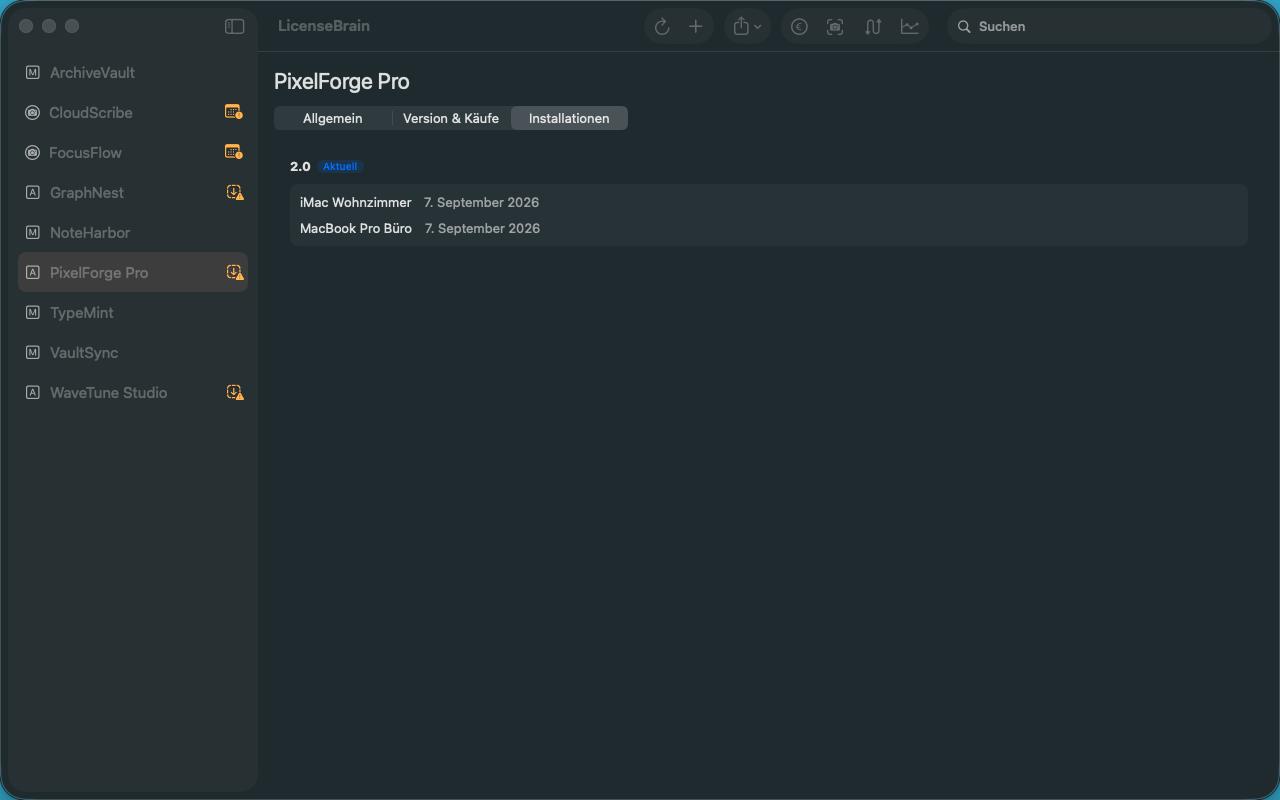Click the refresh arrow in the toolbar

coord(662,27)
